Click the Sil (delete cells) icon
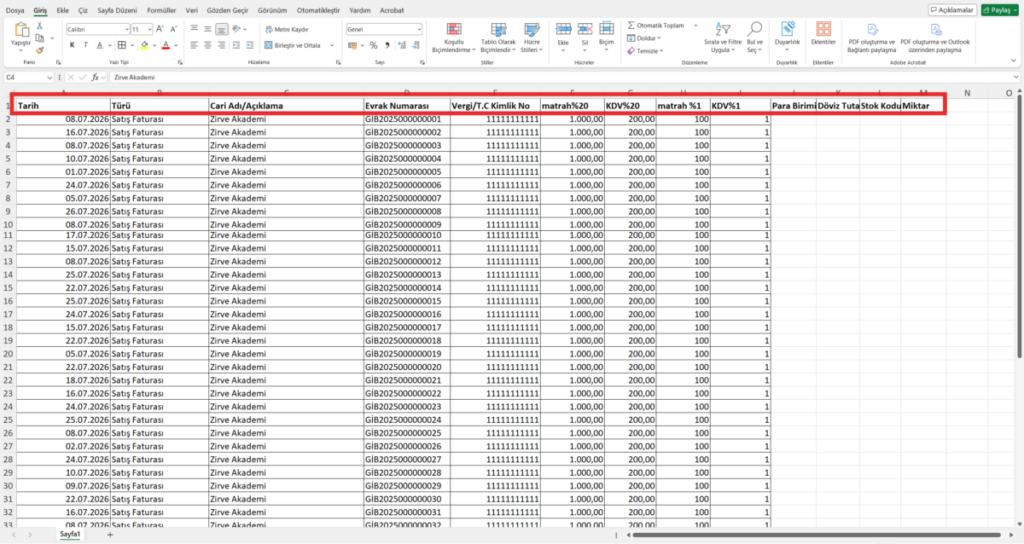The image size is (1024, 544). click(585, 29)
